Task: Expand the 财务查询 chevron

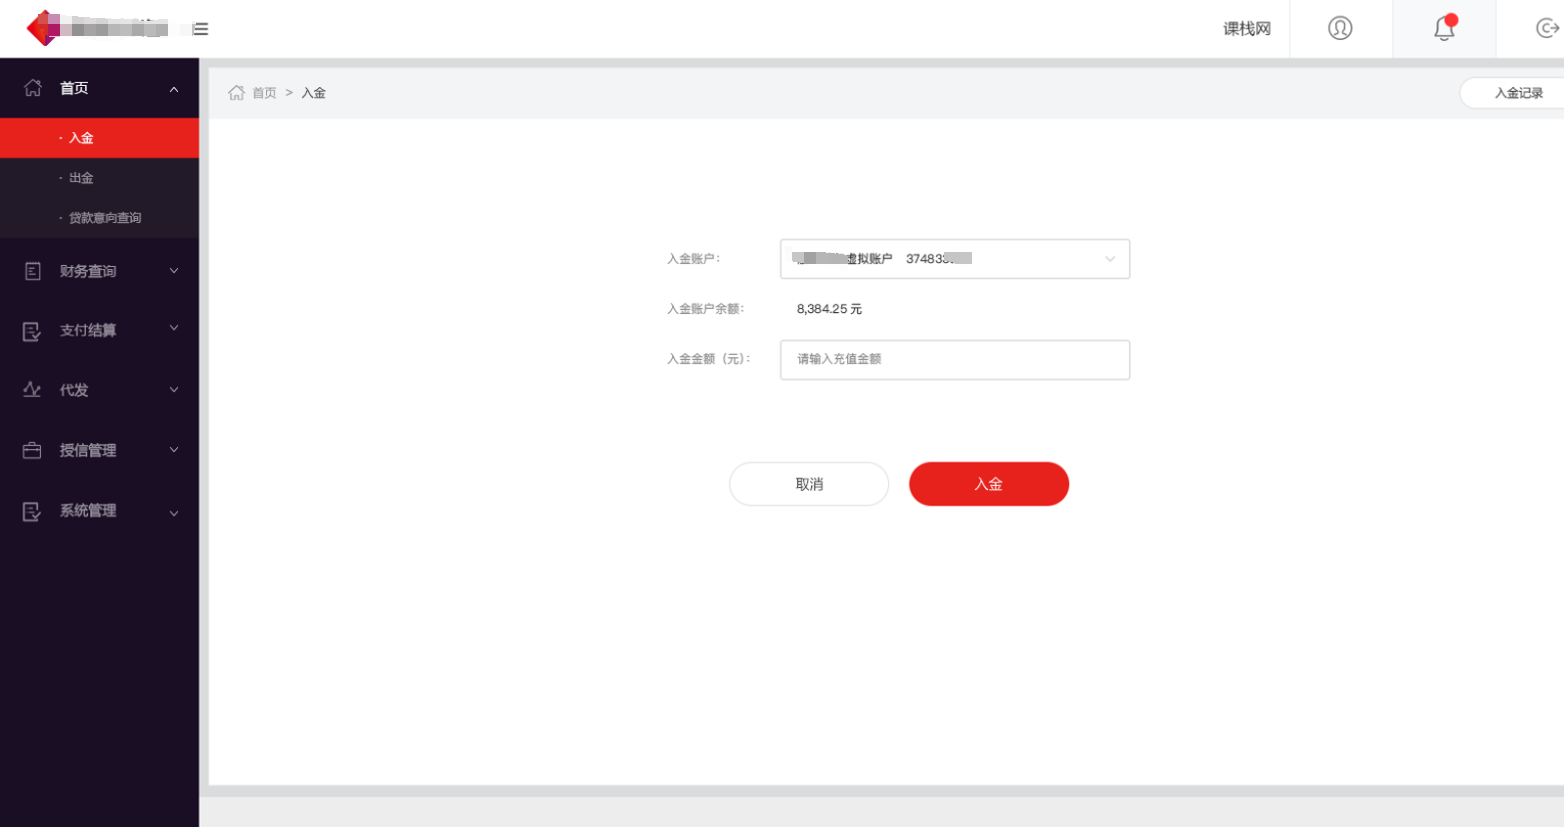Action: tap(174, 271)
